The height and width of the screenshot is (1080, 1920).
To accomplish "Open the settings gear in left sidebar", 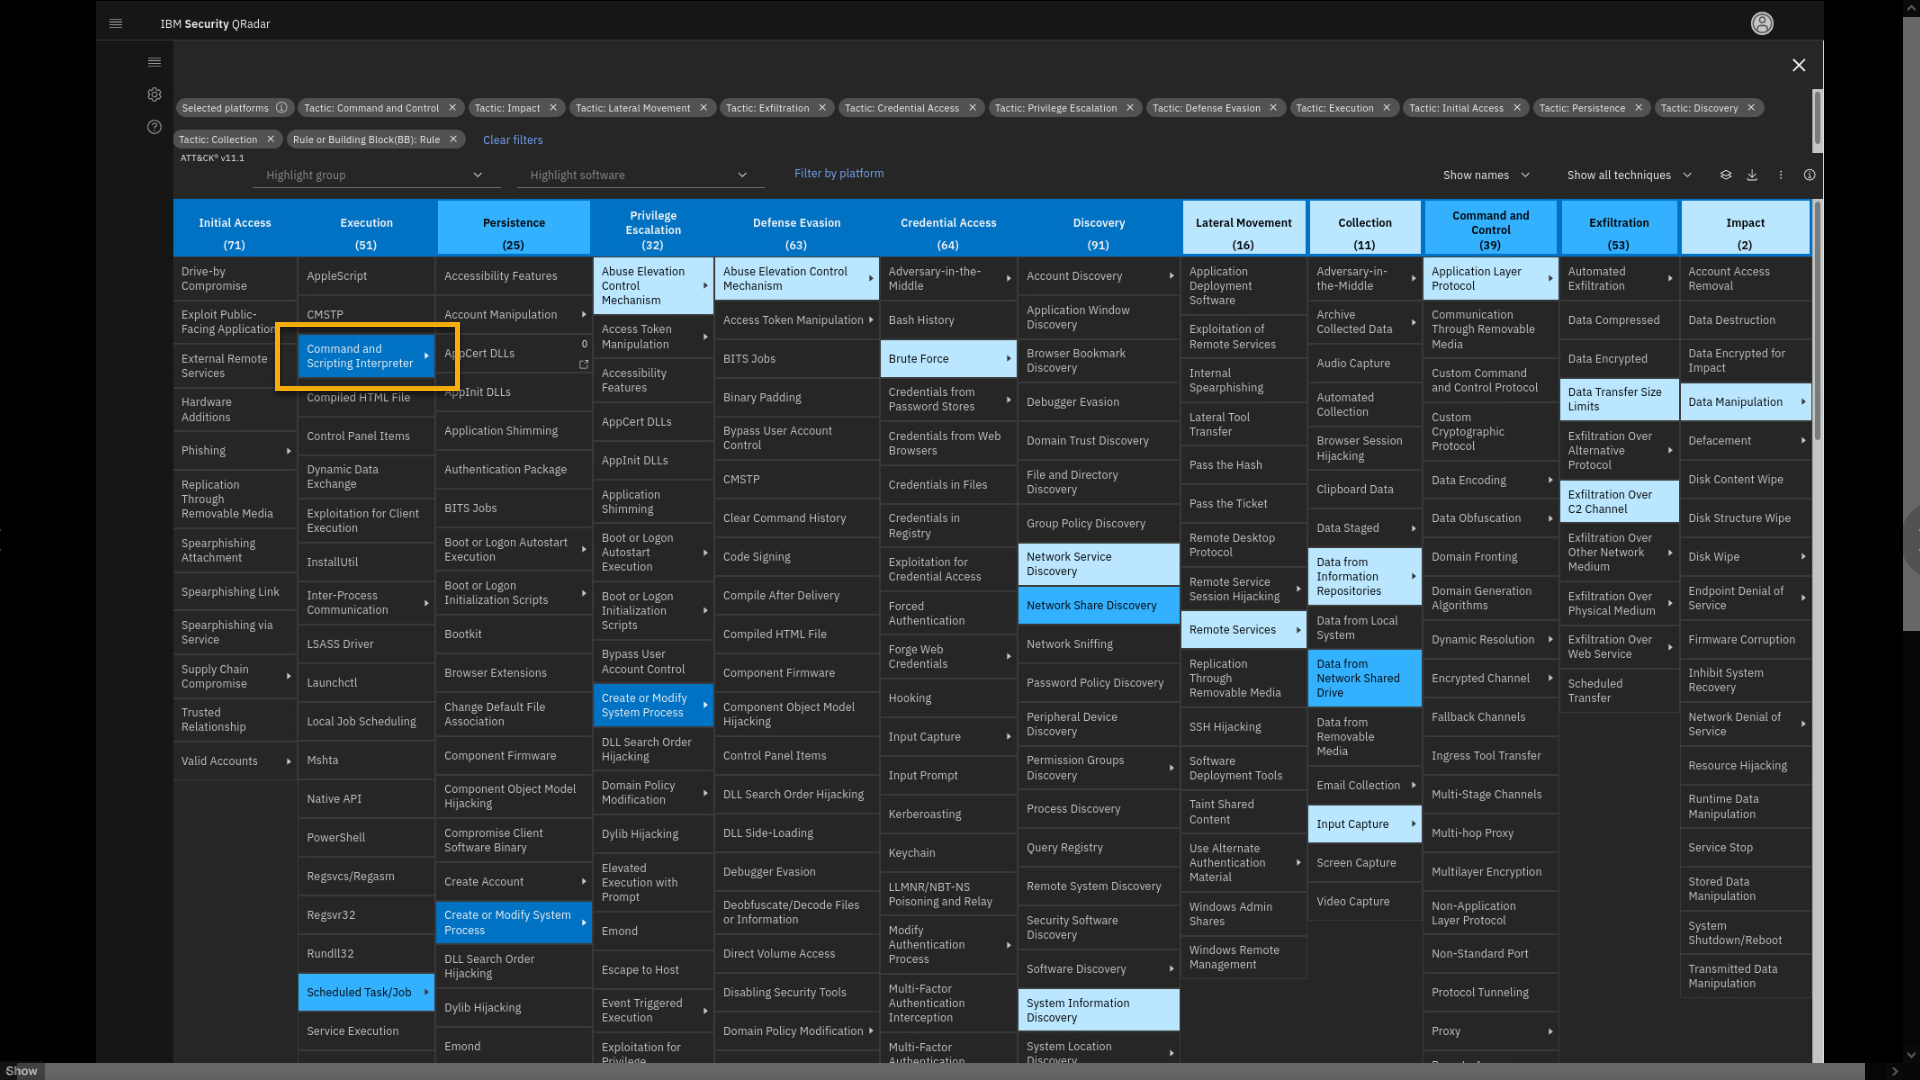I will pos(154,95).
